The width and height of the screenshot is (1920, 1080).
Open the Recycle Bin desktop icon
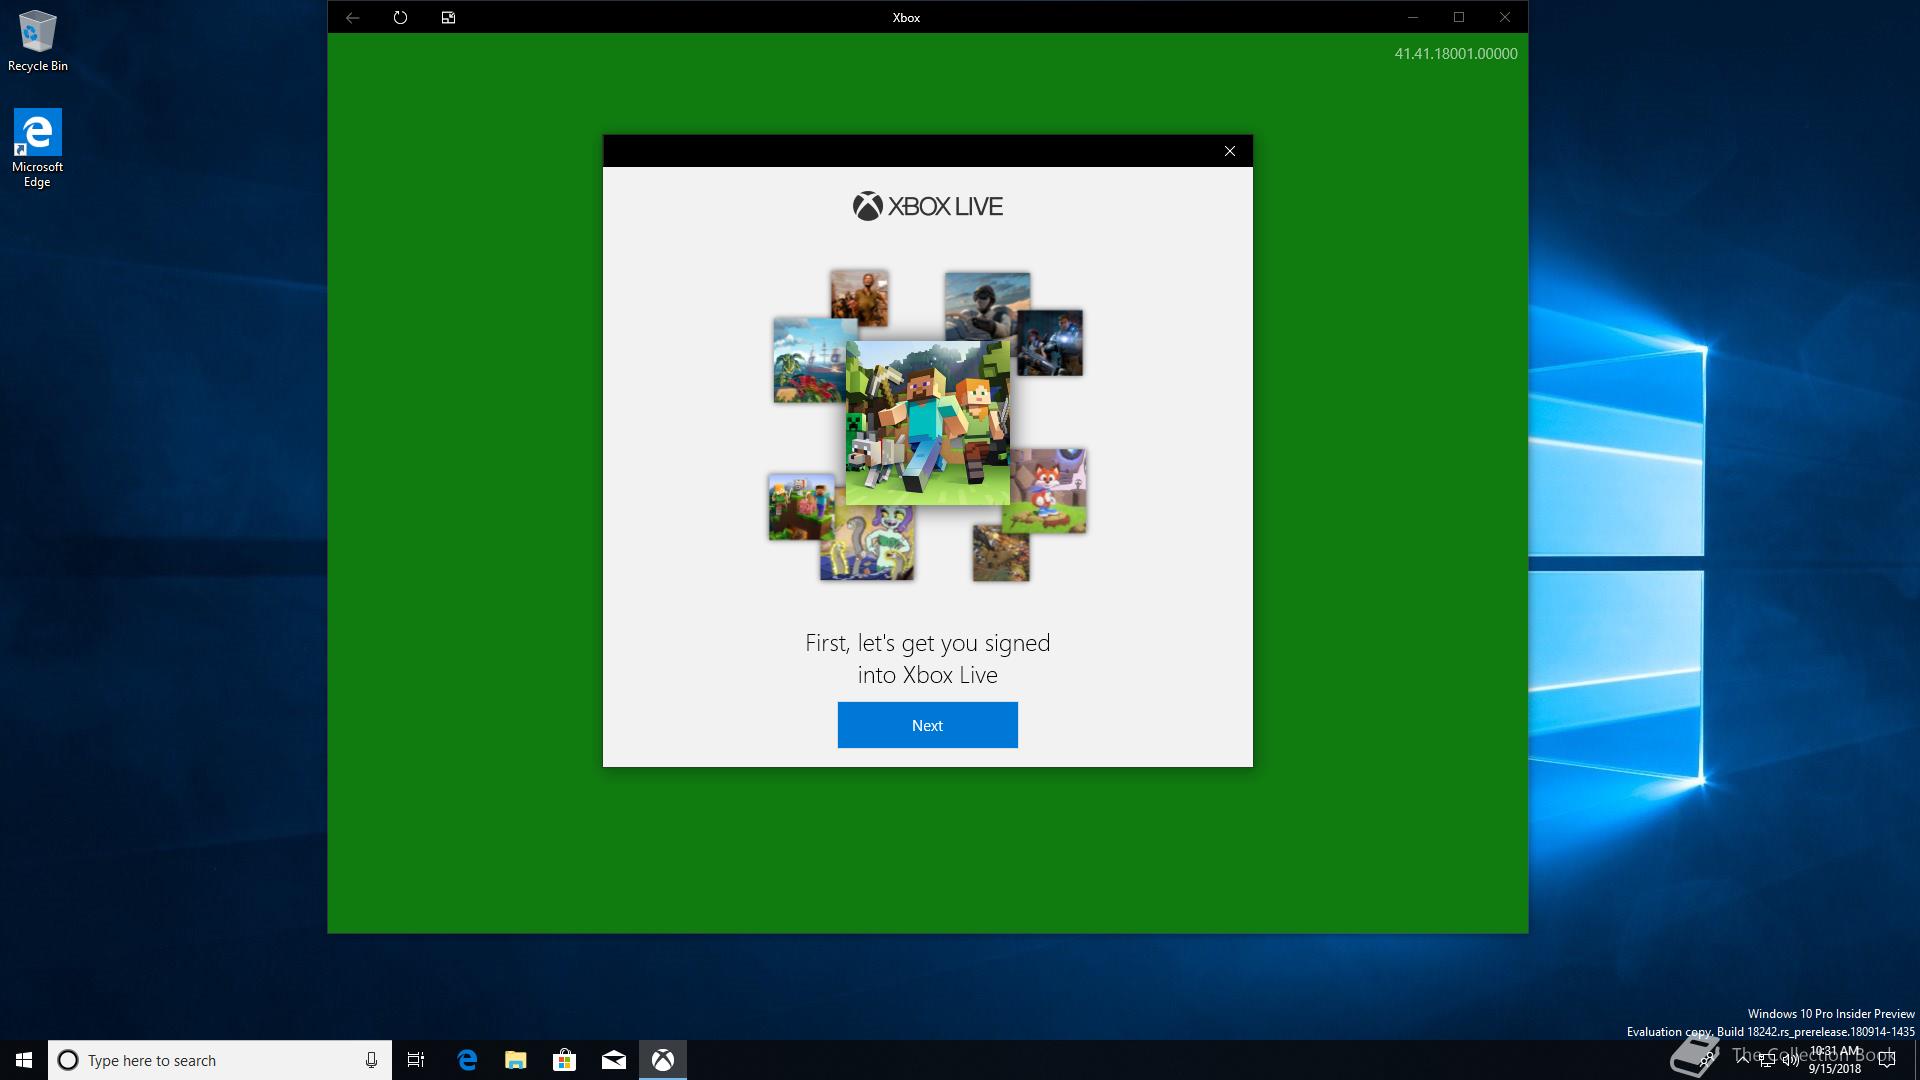pos(38,42)
